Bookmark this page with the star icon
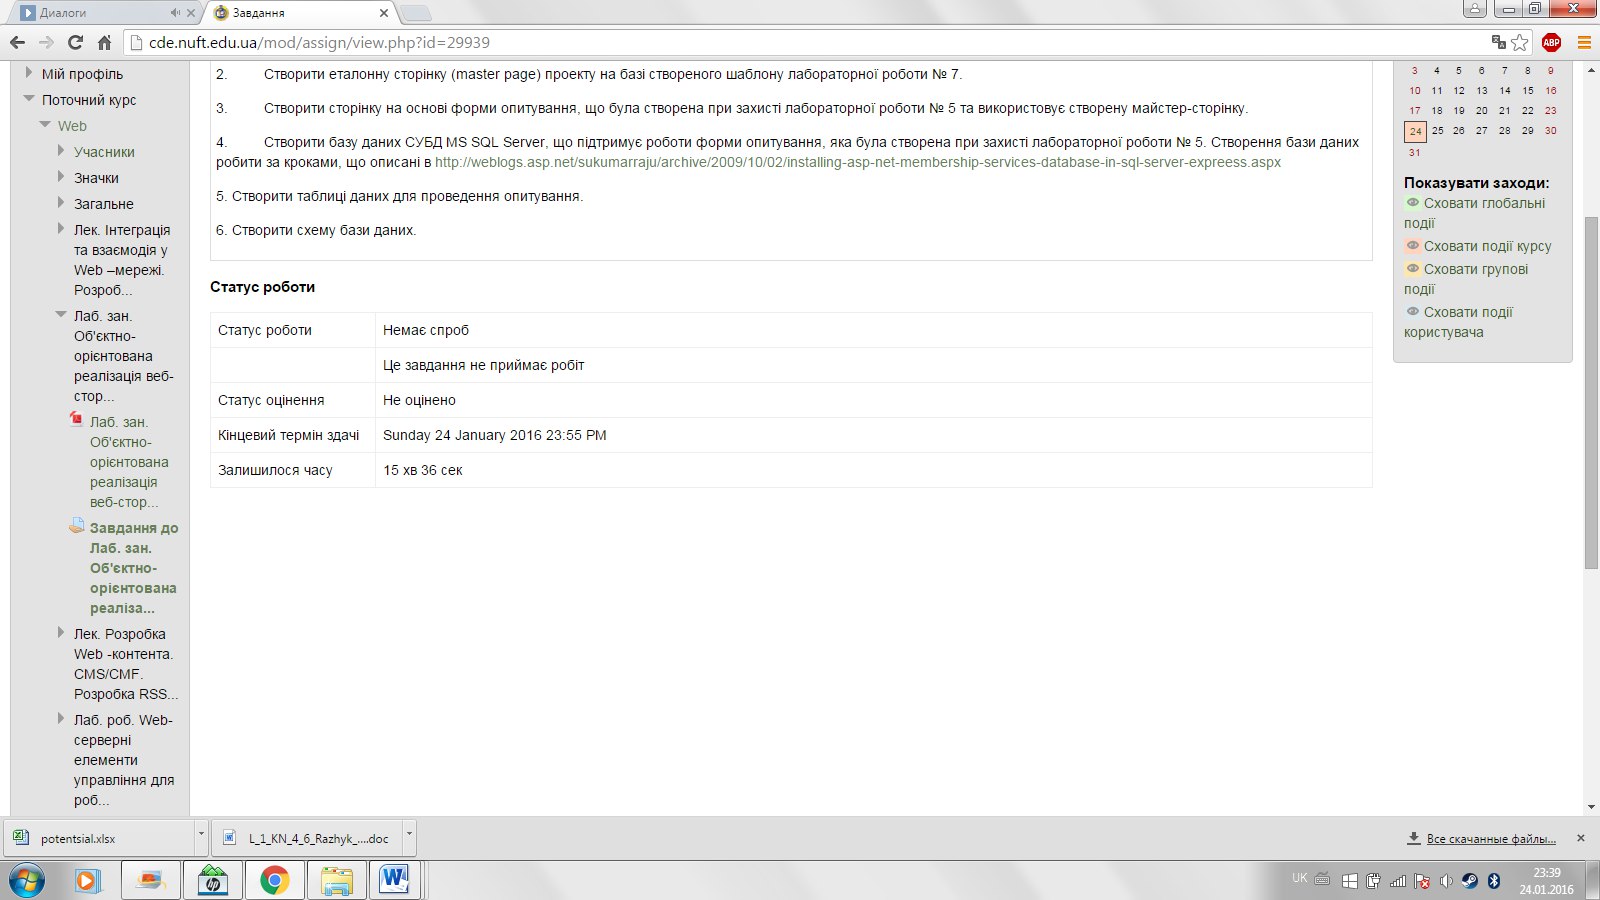This screenshot has height=900, width=1600. pyautogui.click(x=1520, y=42)
